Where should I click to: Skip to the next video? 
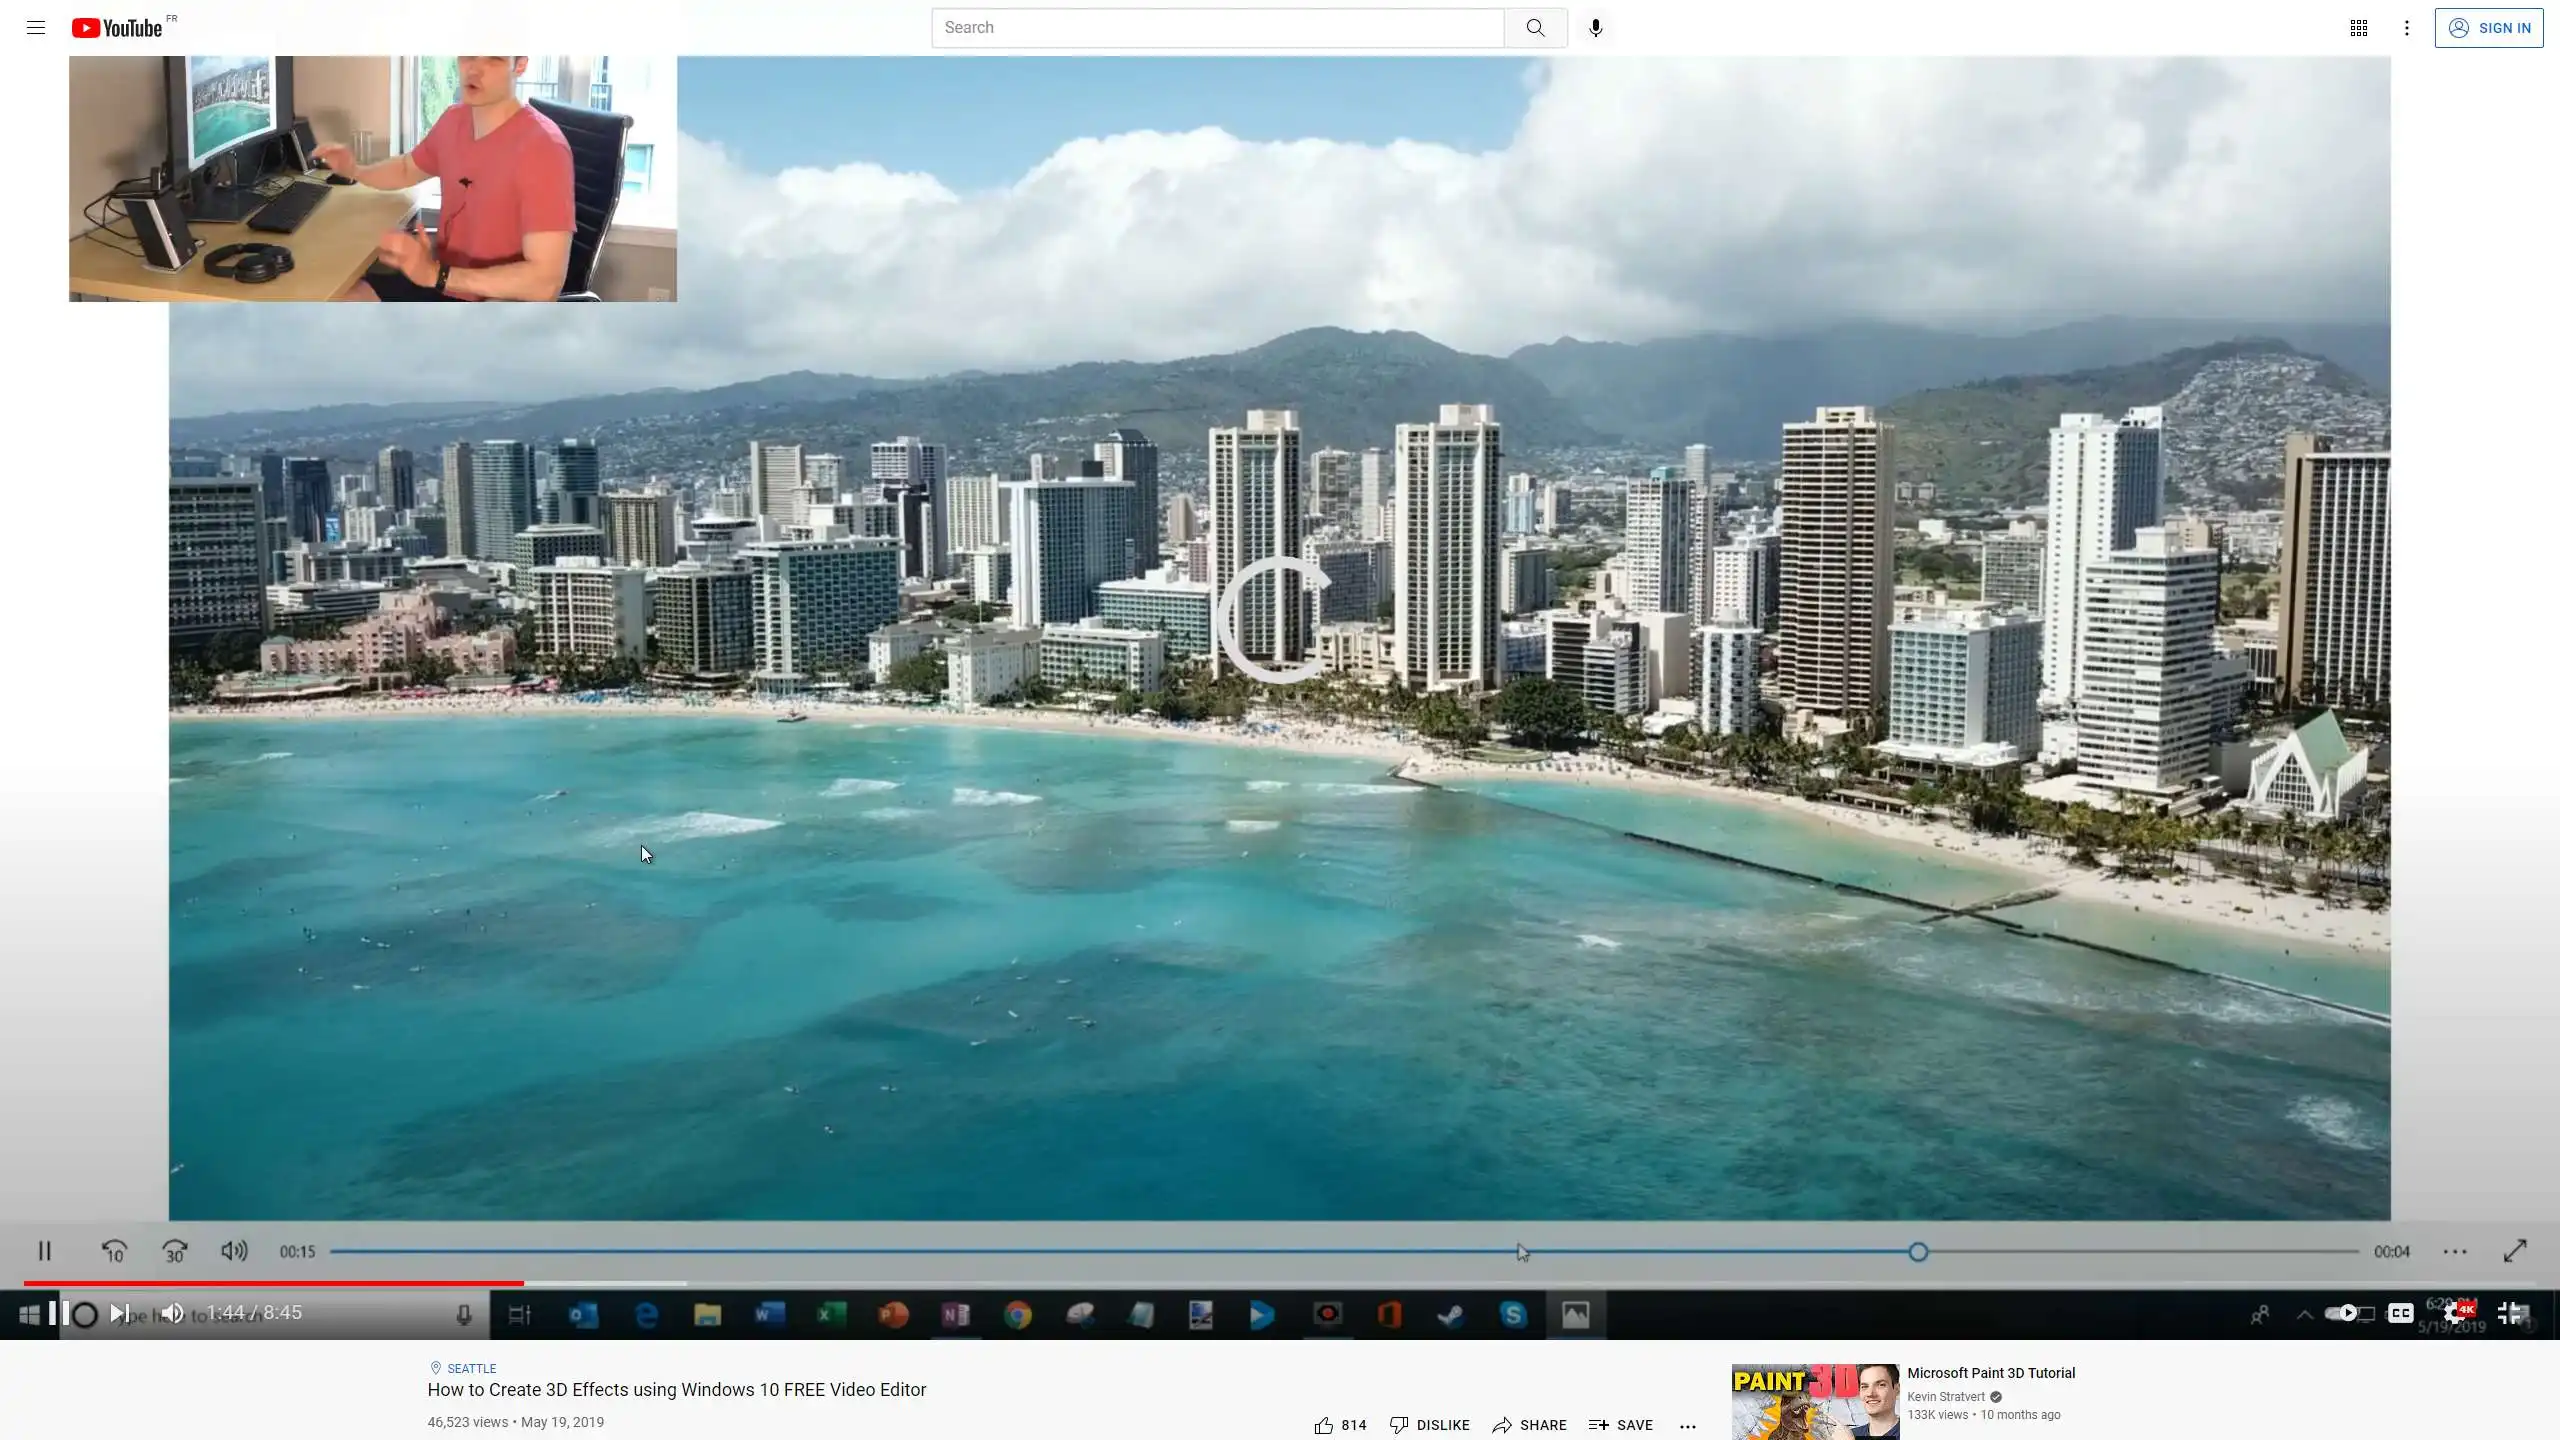coord(119,1313)
